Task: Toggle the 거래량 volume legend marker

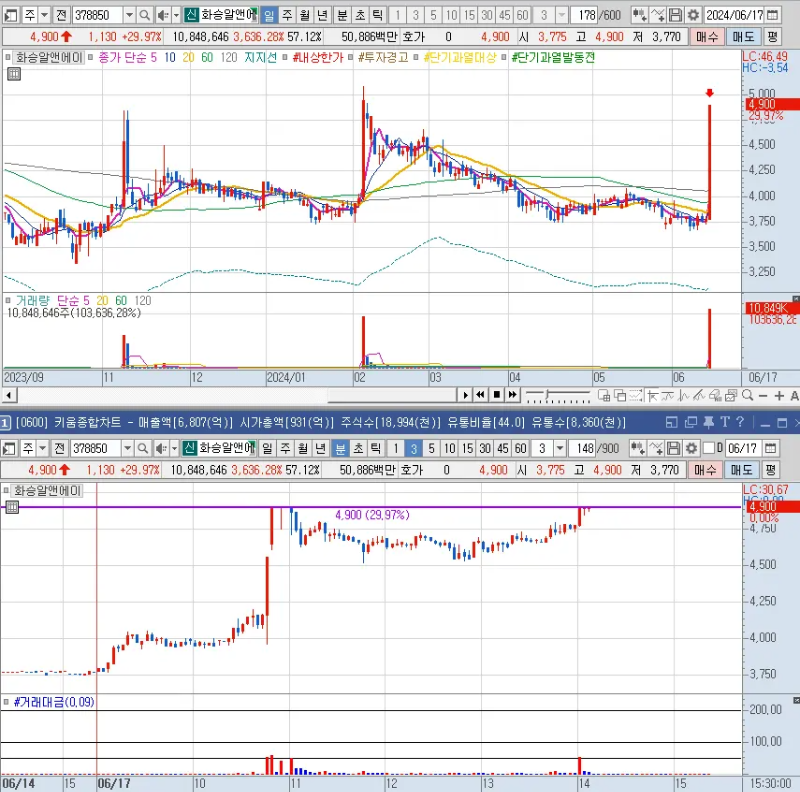Action: [8, 301]
